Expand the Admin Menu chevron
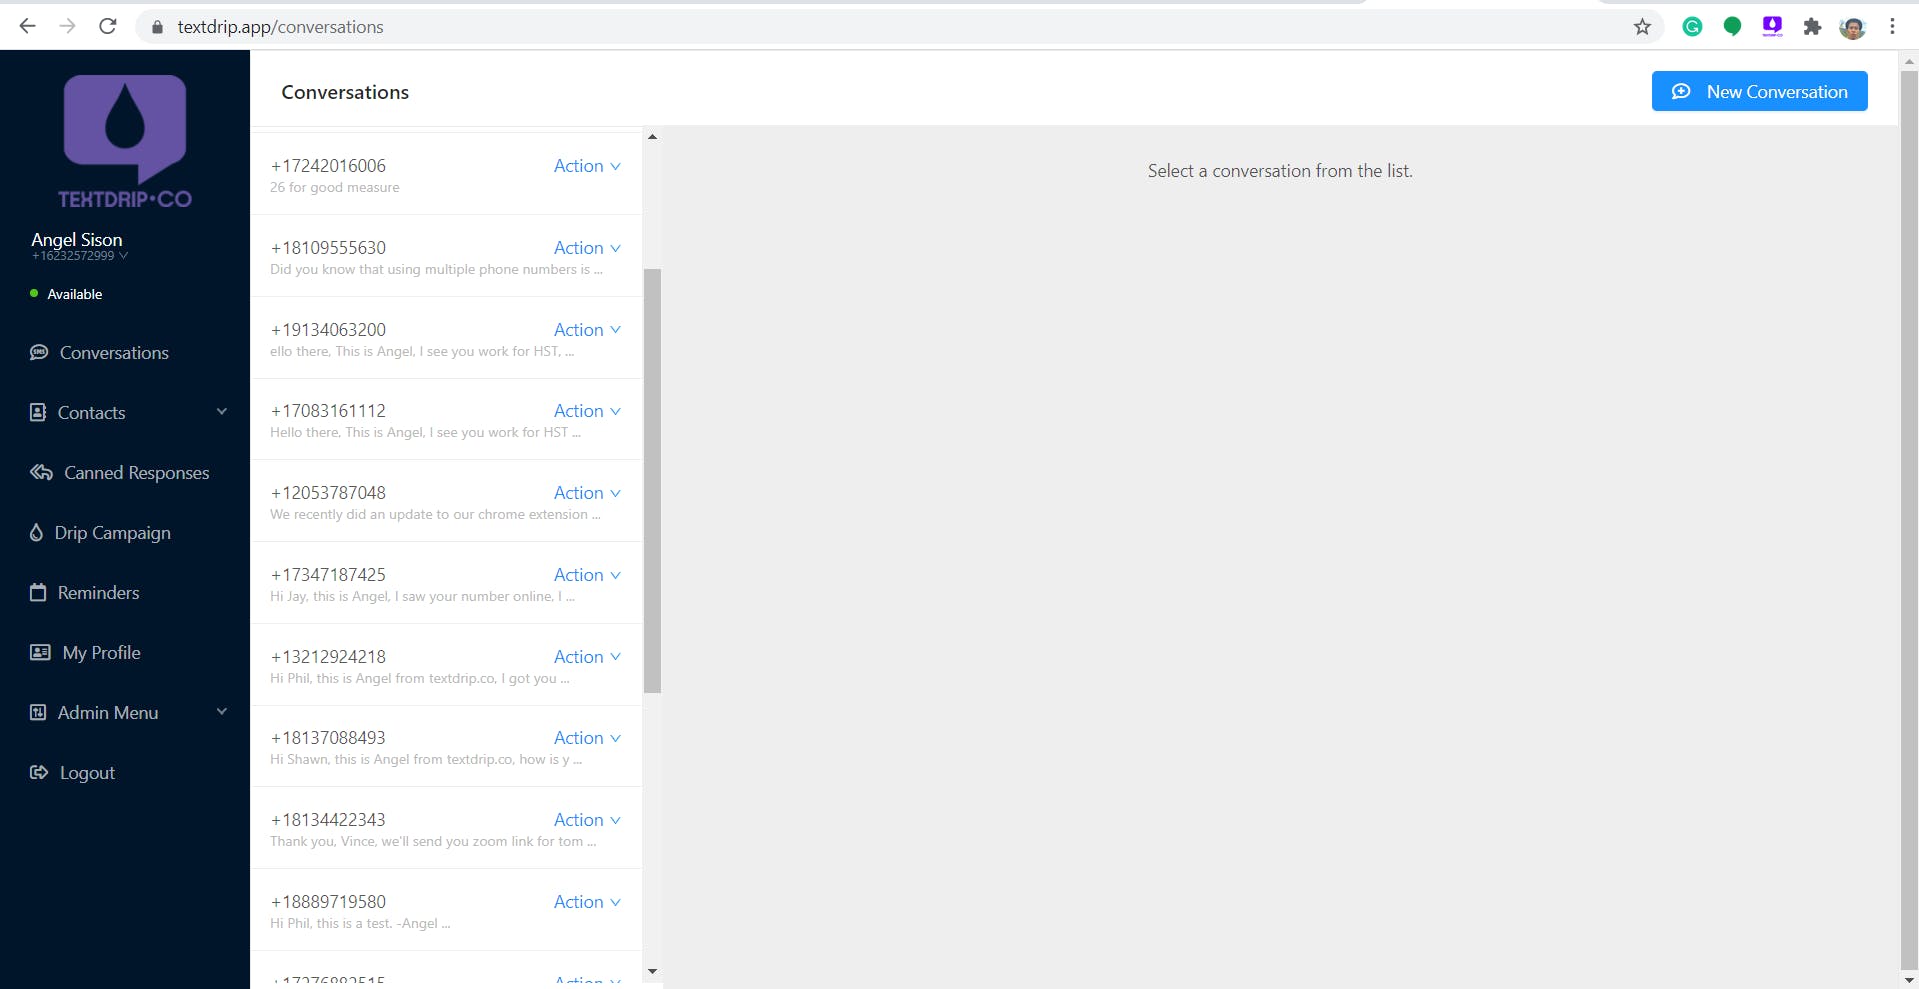This screenshot has width=1919, height=989. 222,711
